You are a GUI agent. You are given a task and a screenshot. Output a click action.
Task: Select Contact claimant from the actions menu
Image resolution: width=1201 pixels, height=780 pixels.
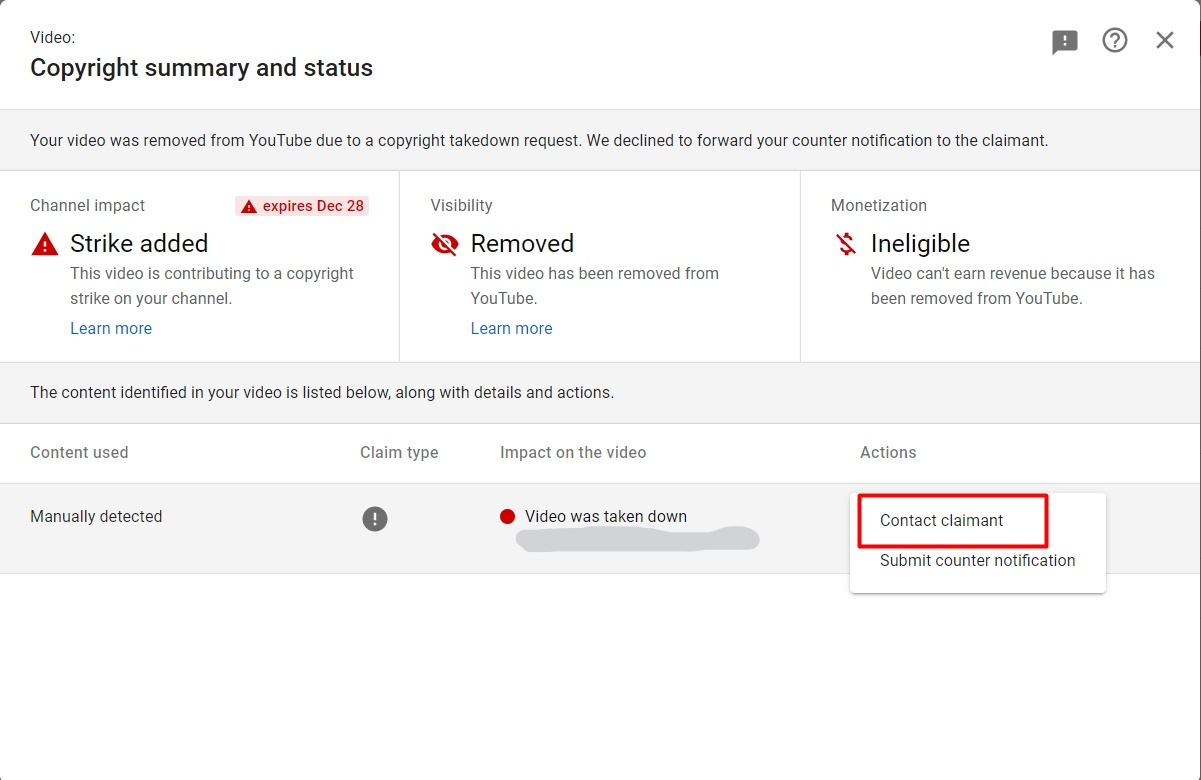coord(942,520)
